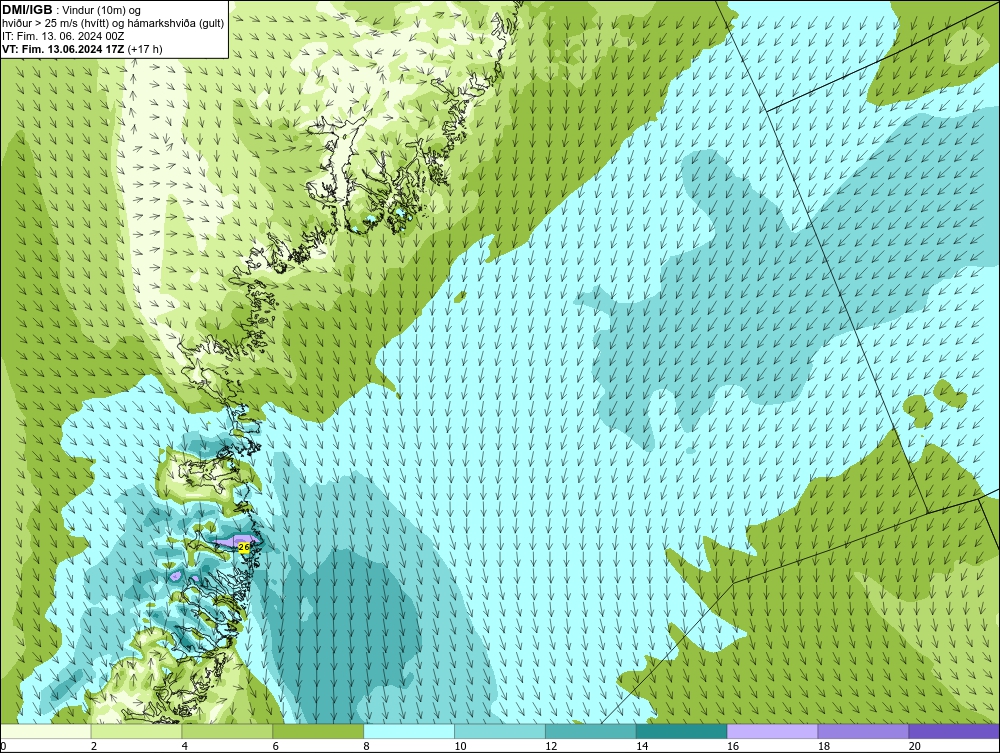1000x753 pixels.
Task: Click the legend label 10
Action: pos(460,746)
